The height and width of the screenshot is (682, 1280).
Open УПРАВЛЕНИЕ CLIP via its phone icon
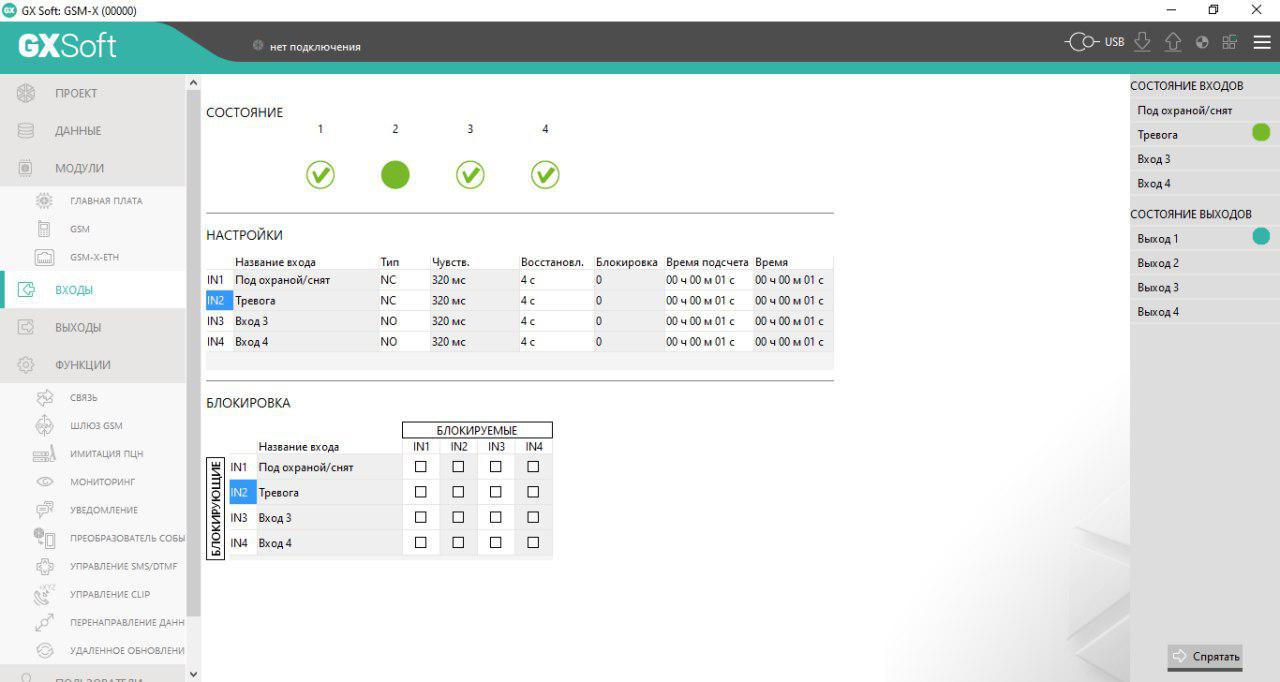[x=44, y=594]
